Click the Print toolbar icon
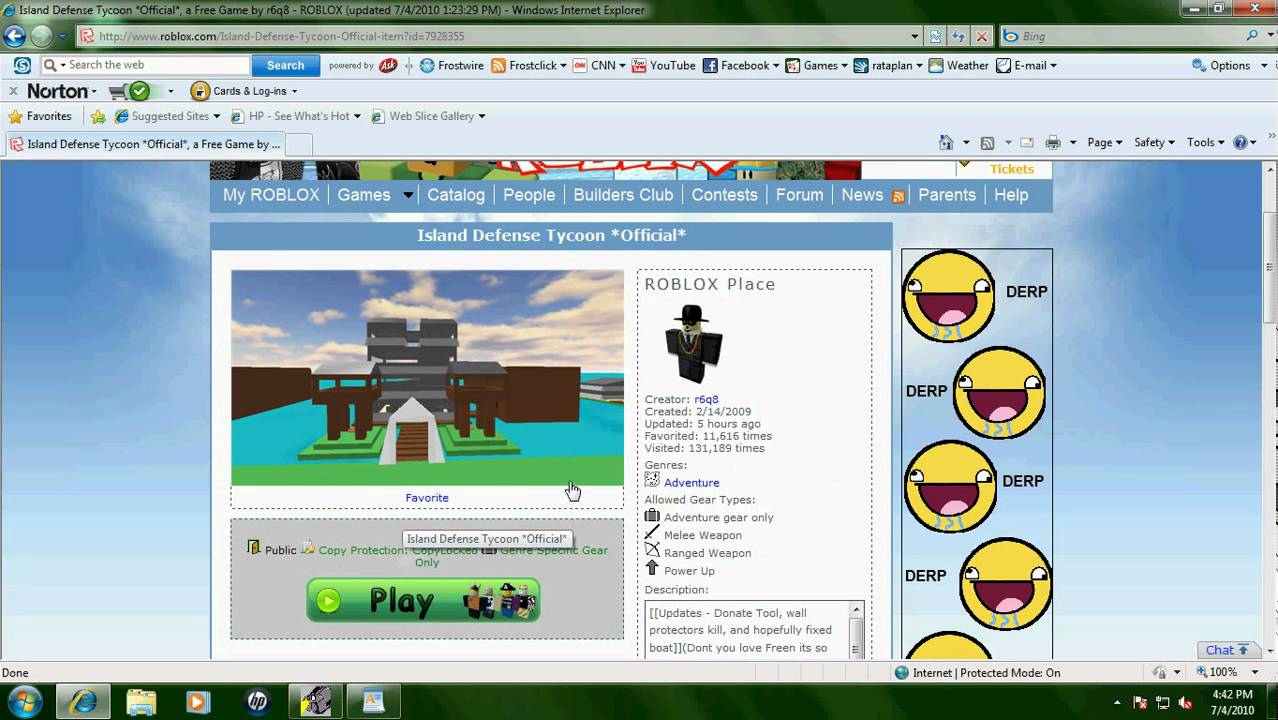This screenshot has height=720, width=1278. pyautogui.click(x=1053, y=142)
